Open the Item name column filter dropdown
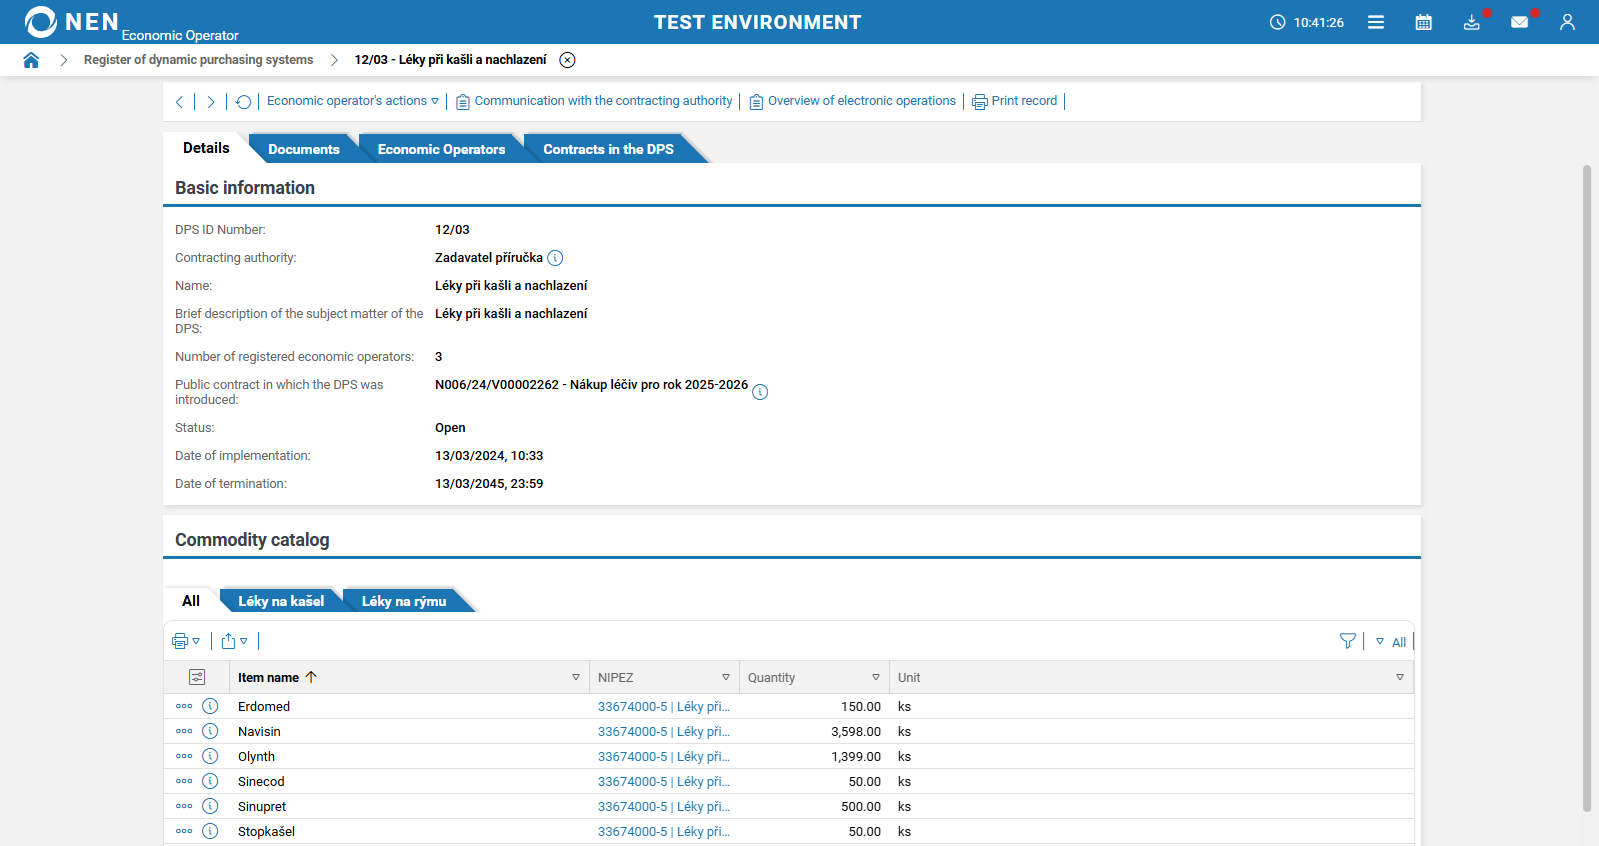Viewport: 1599px width, 846px height. coord(576,677)
